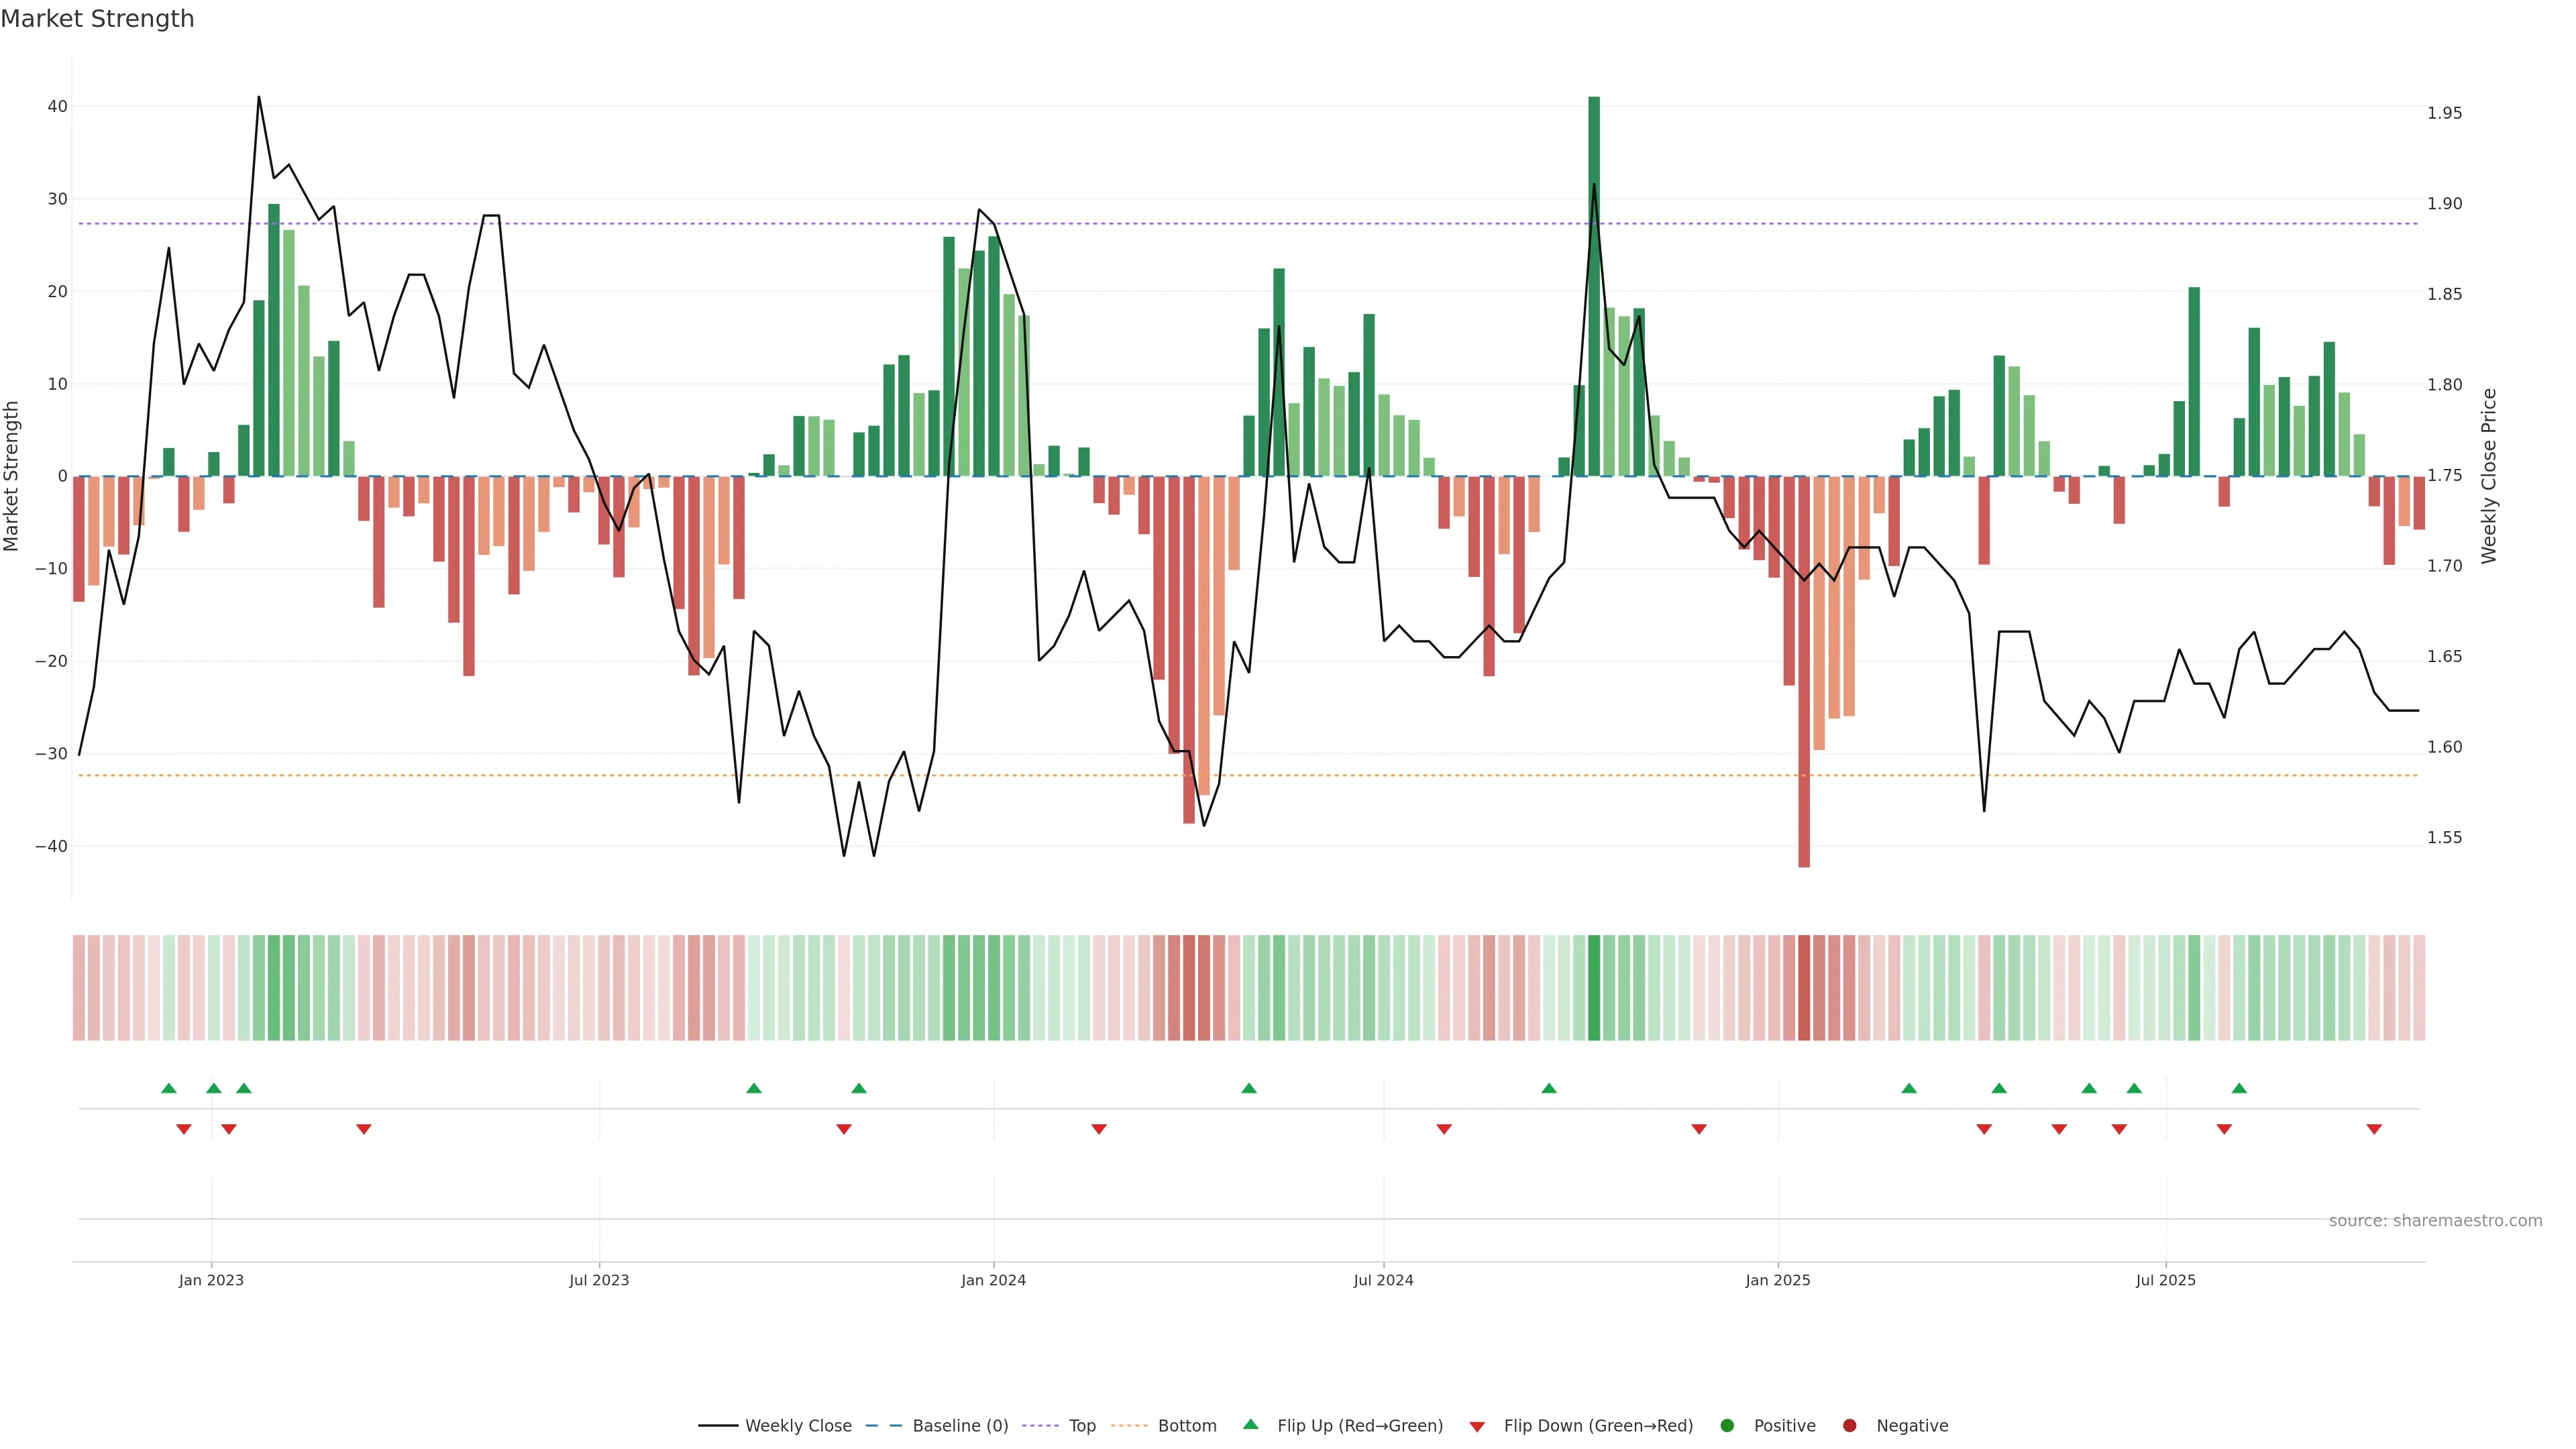Click the darkest green heatmap strip cell
This screenshot has height=1449, width=2576.
pyautogui.click(x=1594, y=988)
